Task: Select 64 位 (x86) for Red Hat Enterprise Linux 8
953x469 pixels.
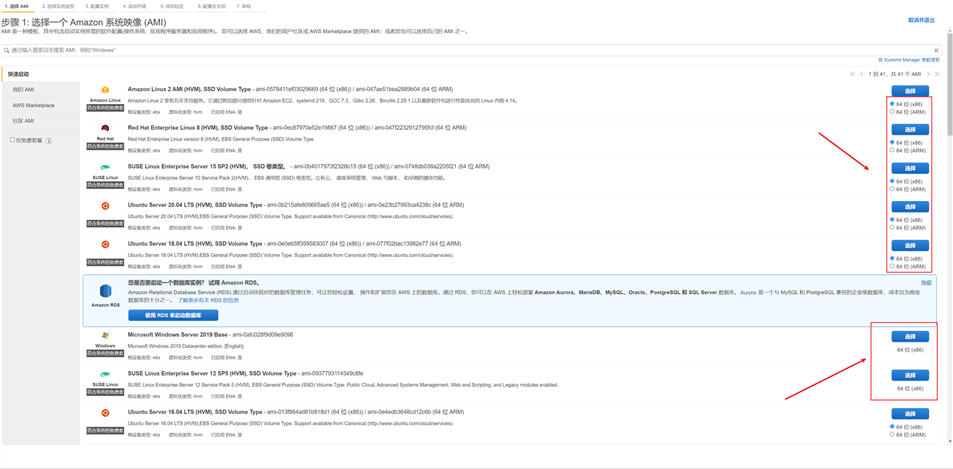Action: click(892, 143)
